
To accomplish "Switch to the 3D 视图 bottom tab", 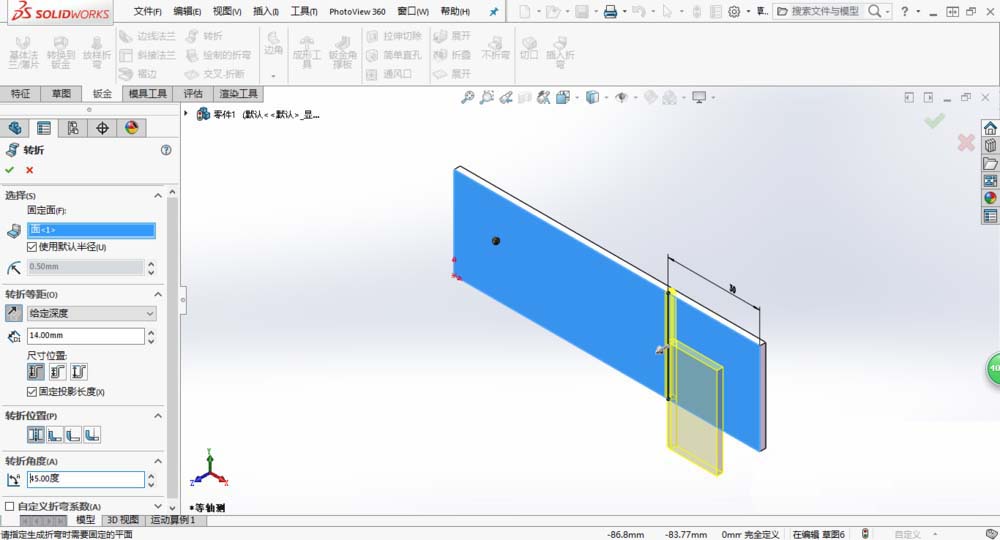I will (122, 520).
